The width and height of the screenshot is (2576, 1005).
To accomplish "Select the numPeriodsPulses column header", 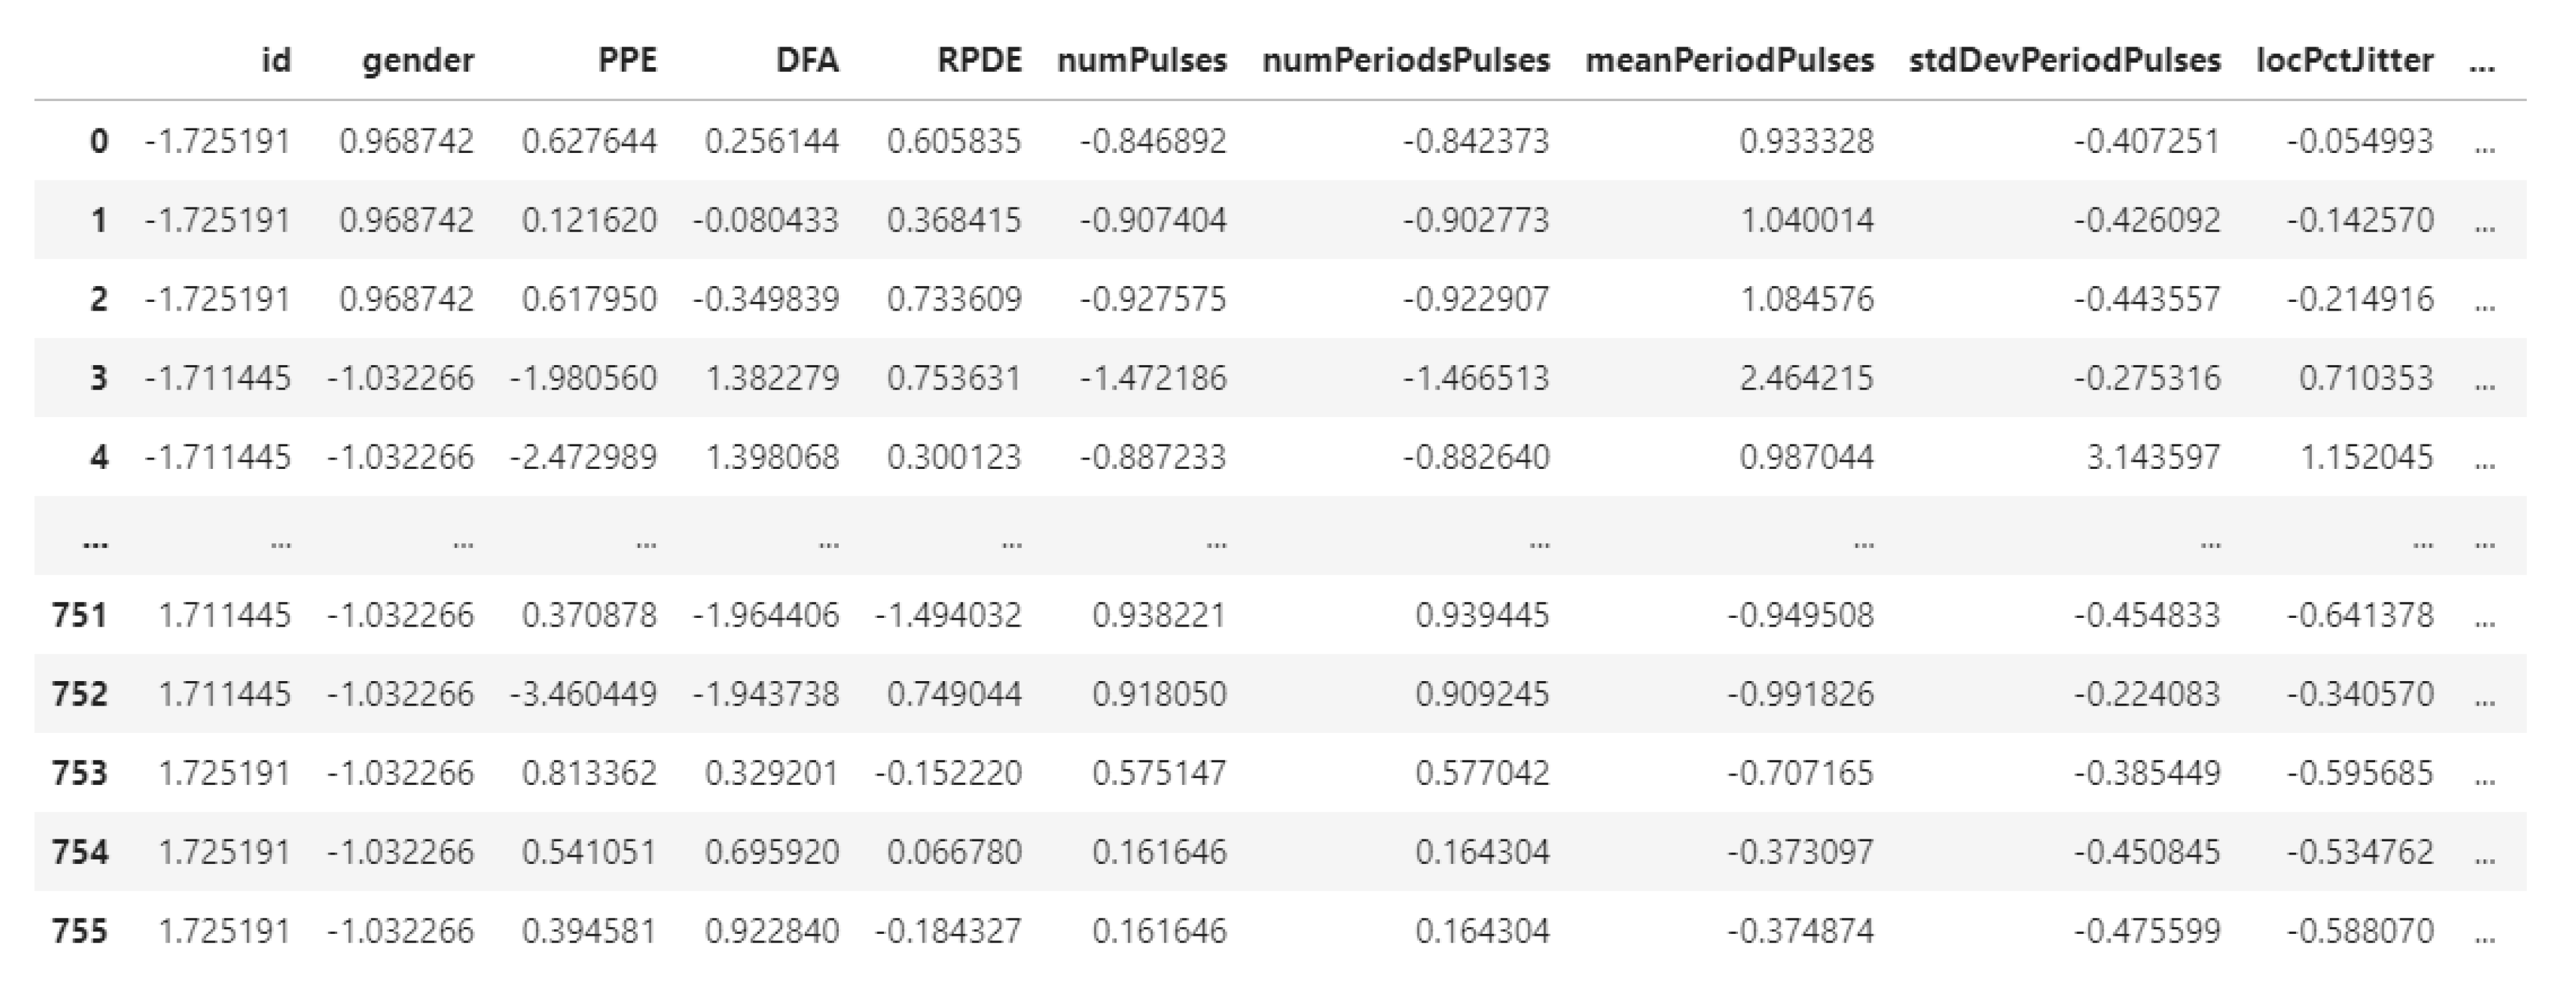I will 1405,61.
